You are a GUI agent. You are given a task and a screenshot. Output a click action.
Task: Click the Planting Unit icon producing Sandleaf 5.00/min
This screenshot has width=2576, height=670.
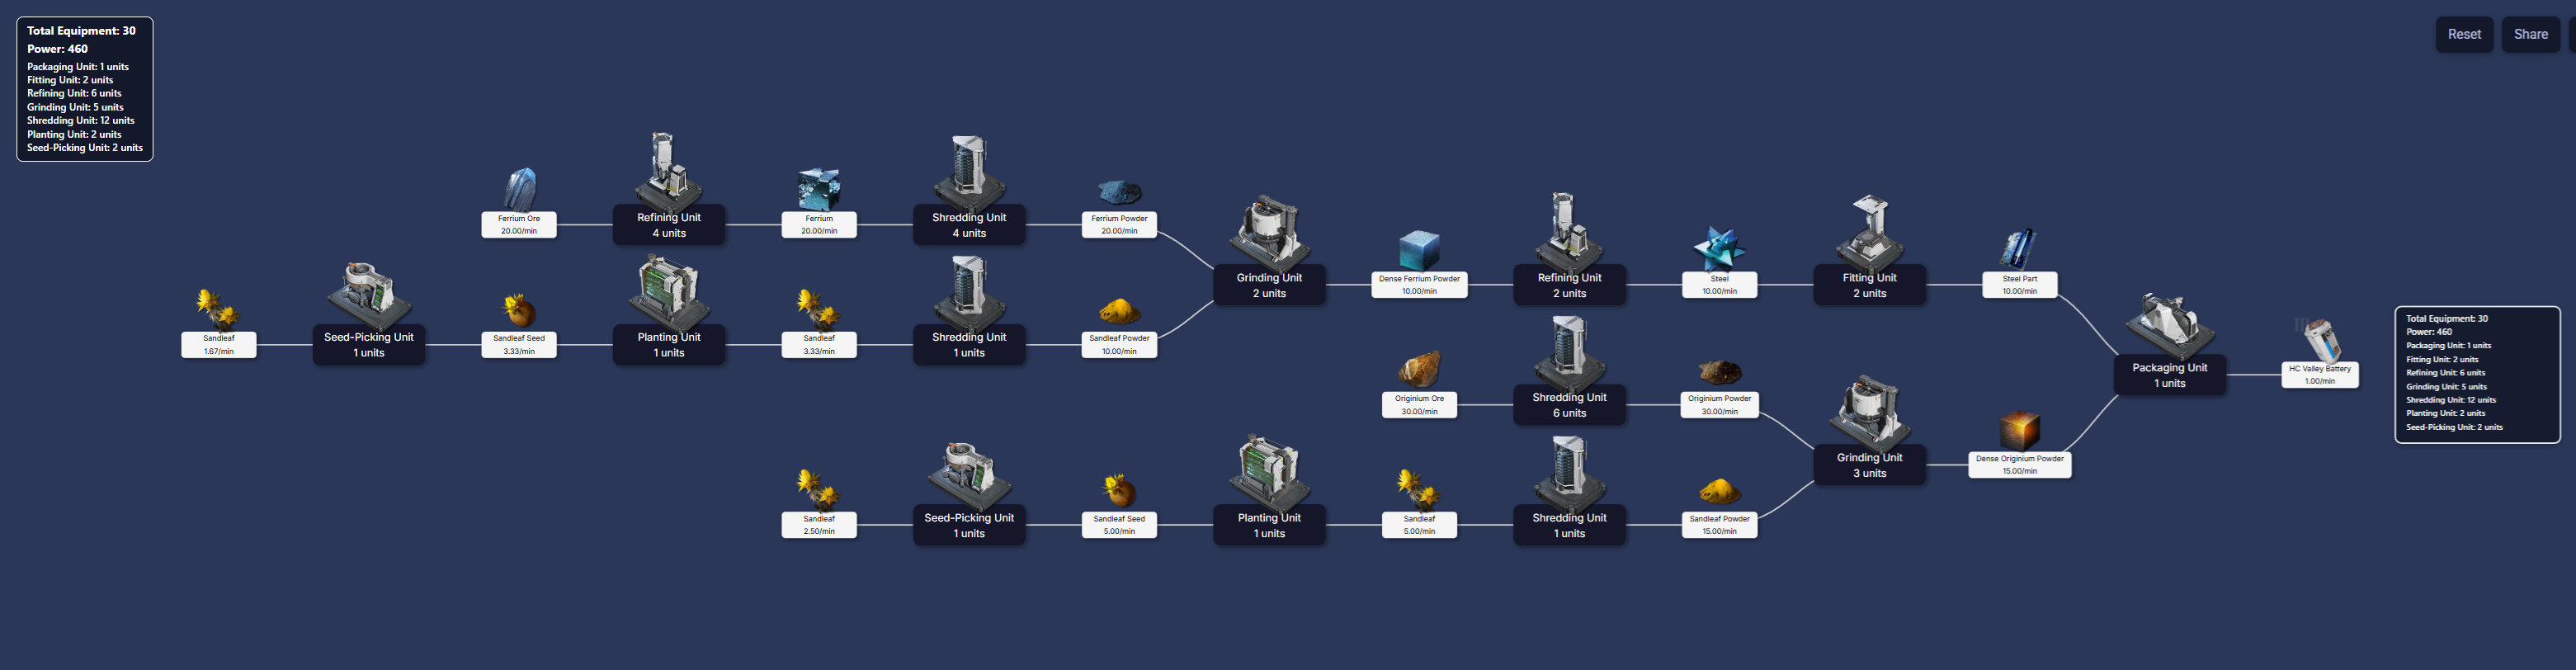tap(1269, 472)
